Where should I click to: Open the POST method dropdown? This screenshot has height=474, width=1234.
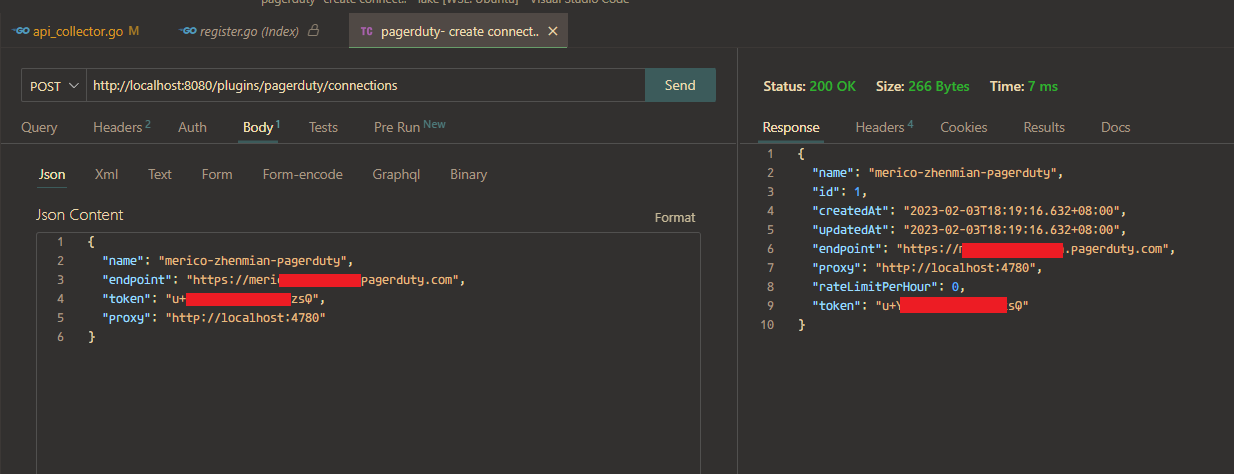tap(54, 86)
